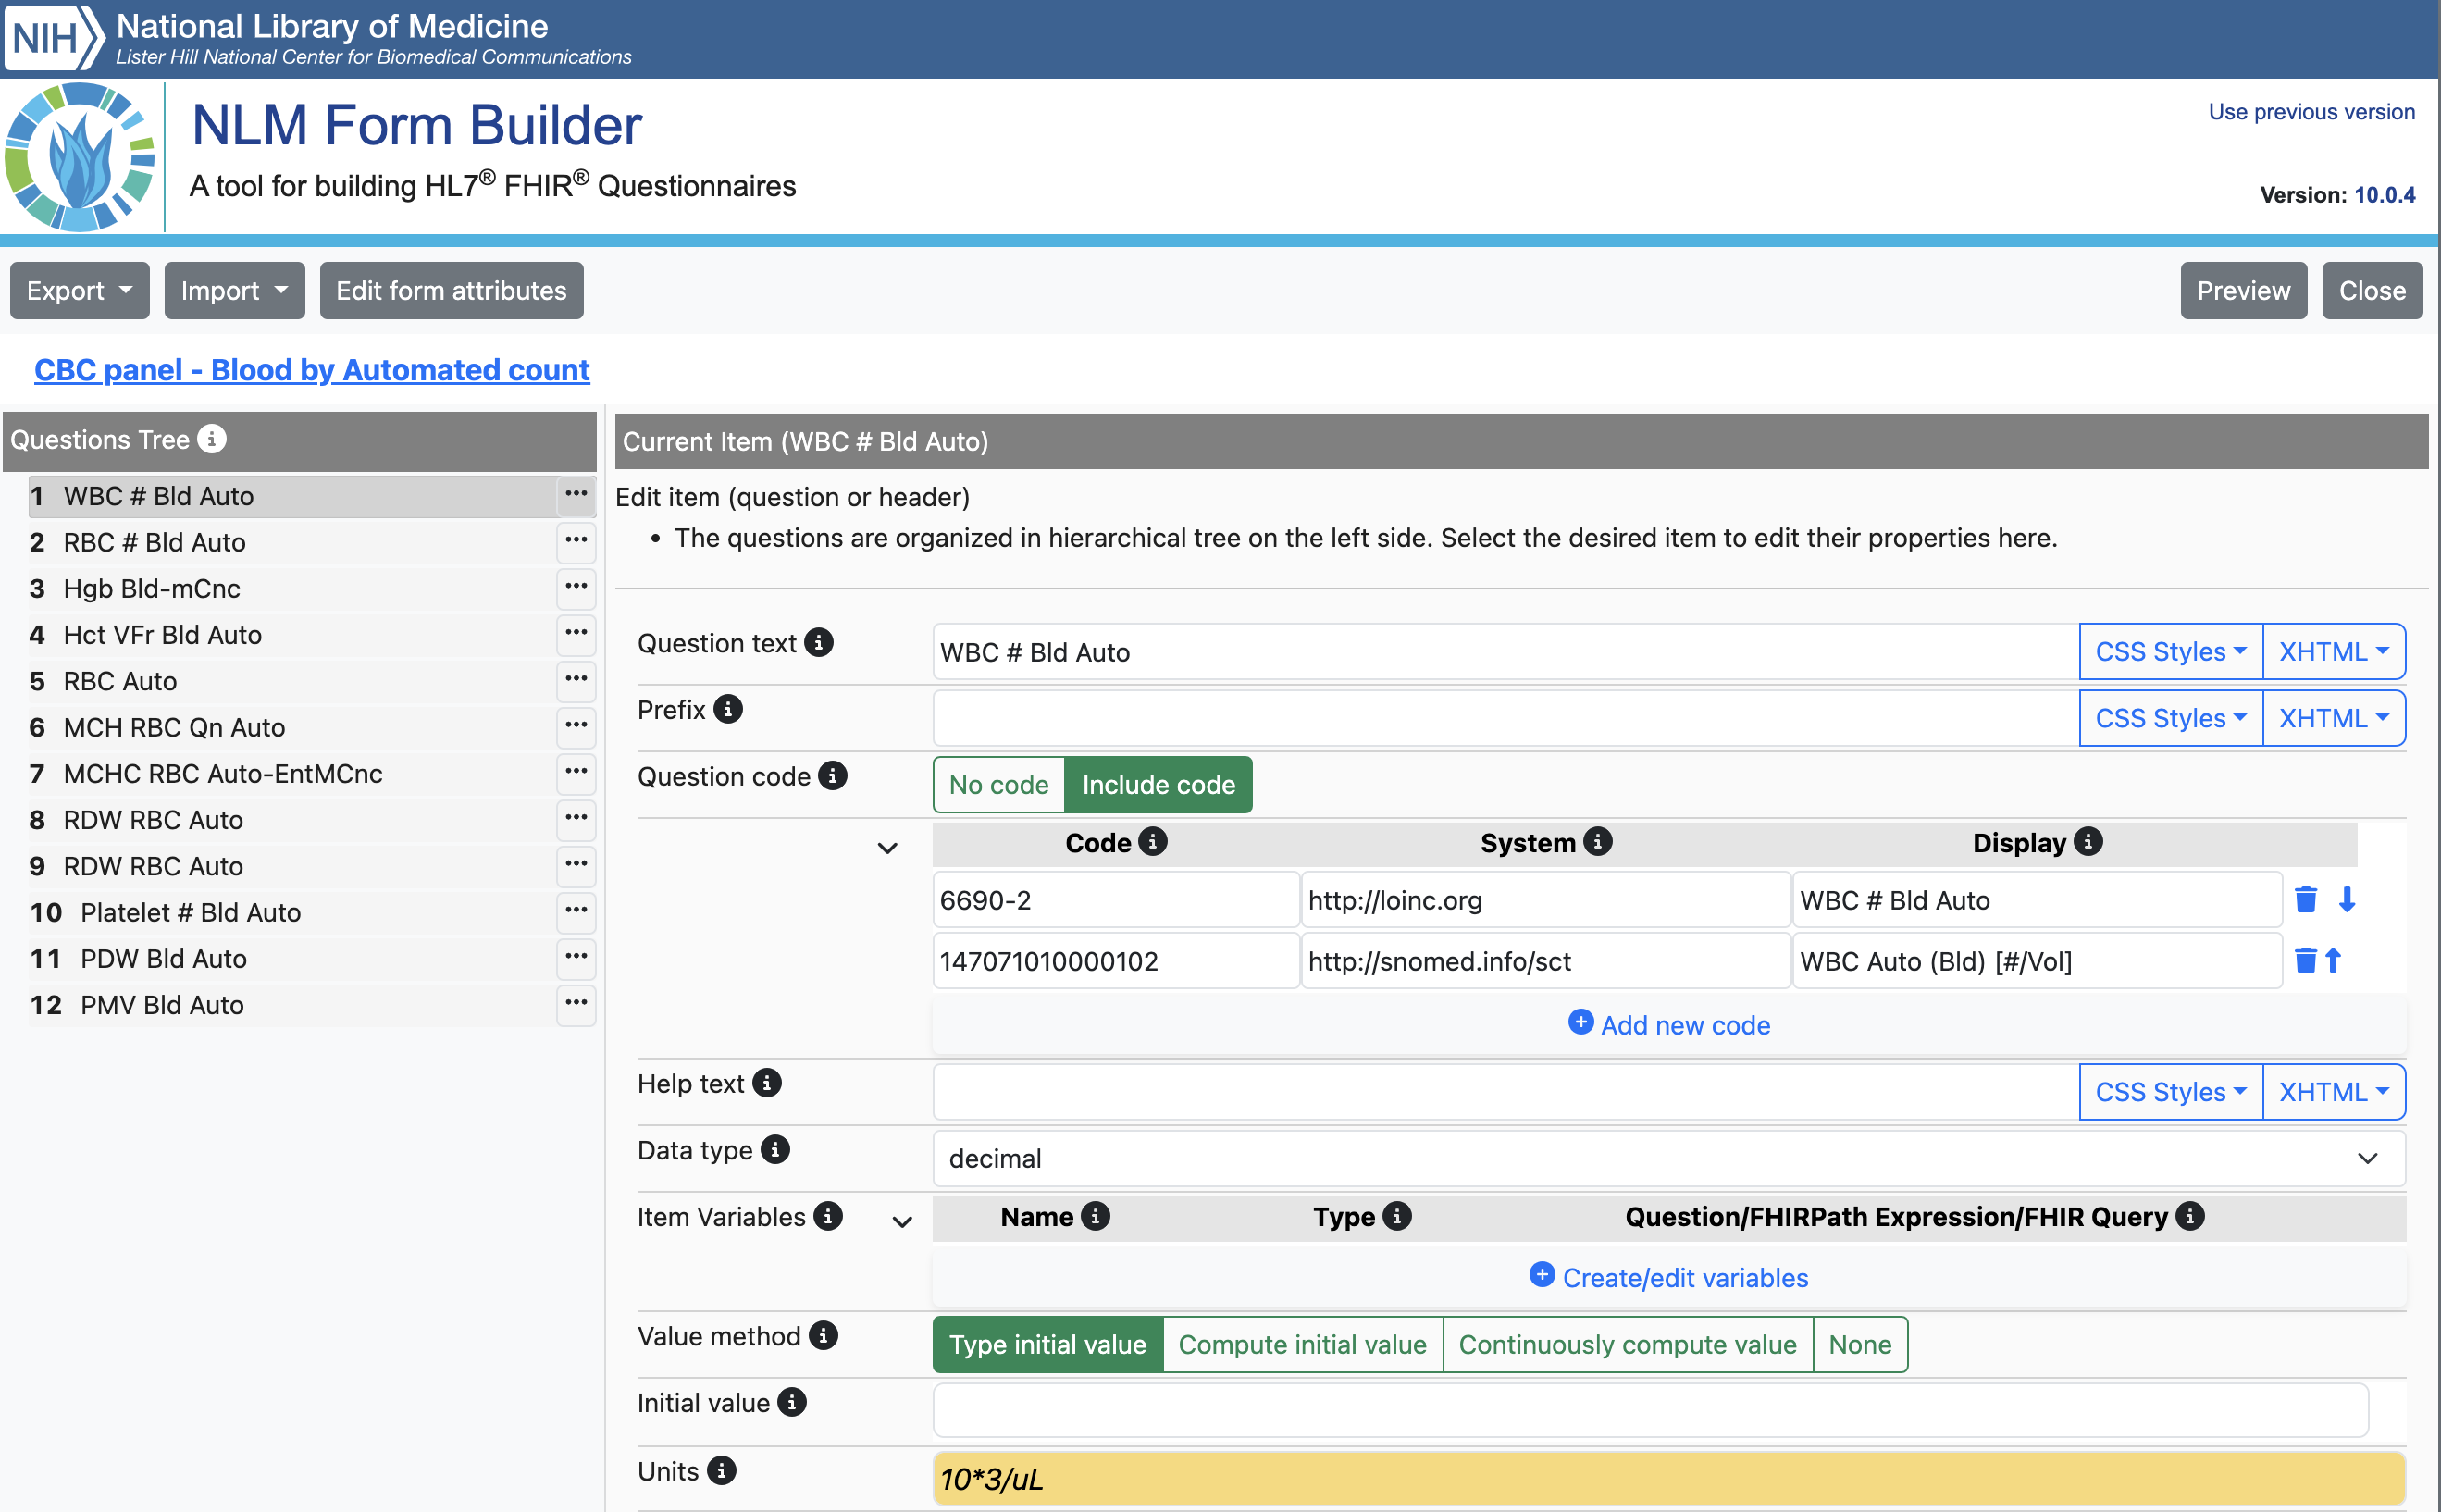Delete the SNOMED code row

point(2305,961)
